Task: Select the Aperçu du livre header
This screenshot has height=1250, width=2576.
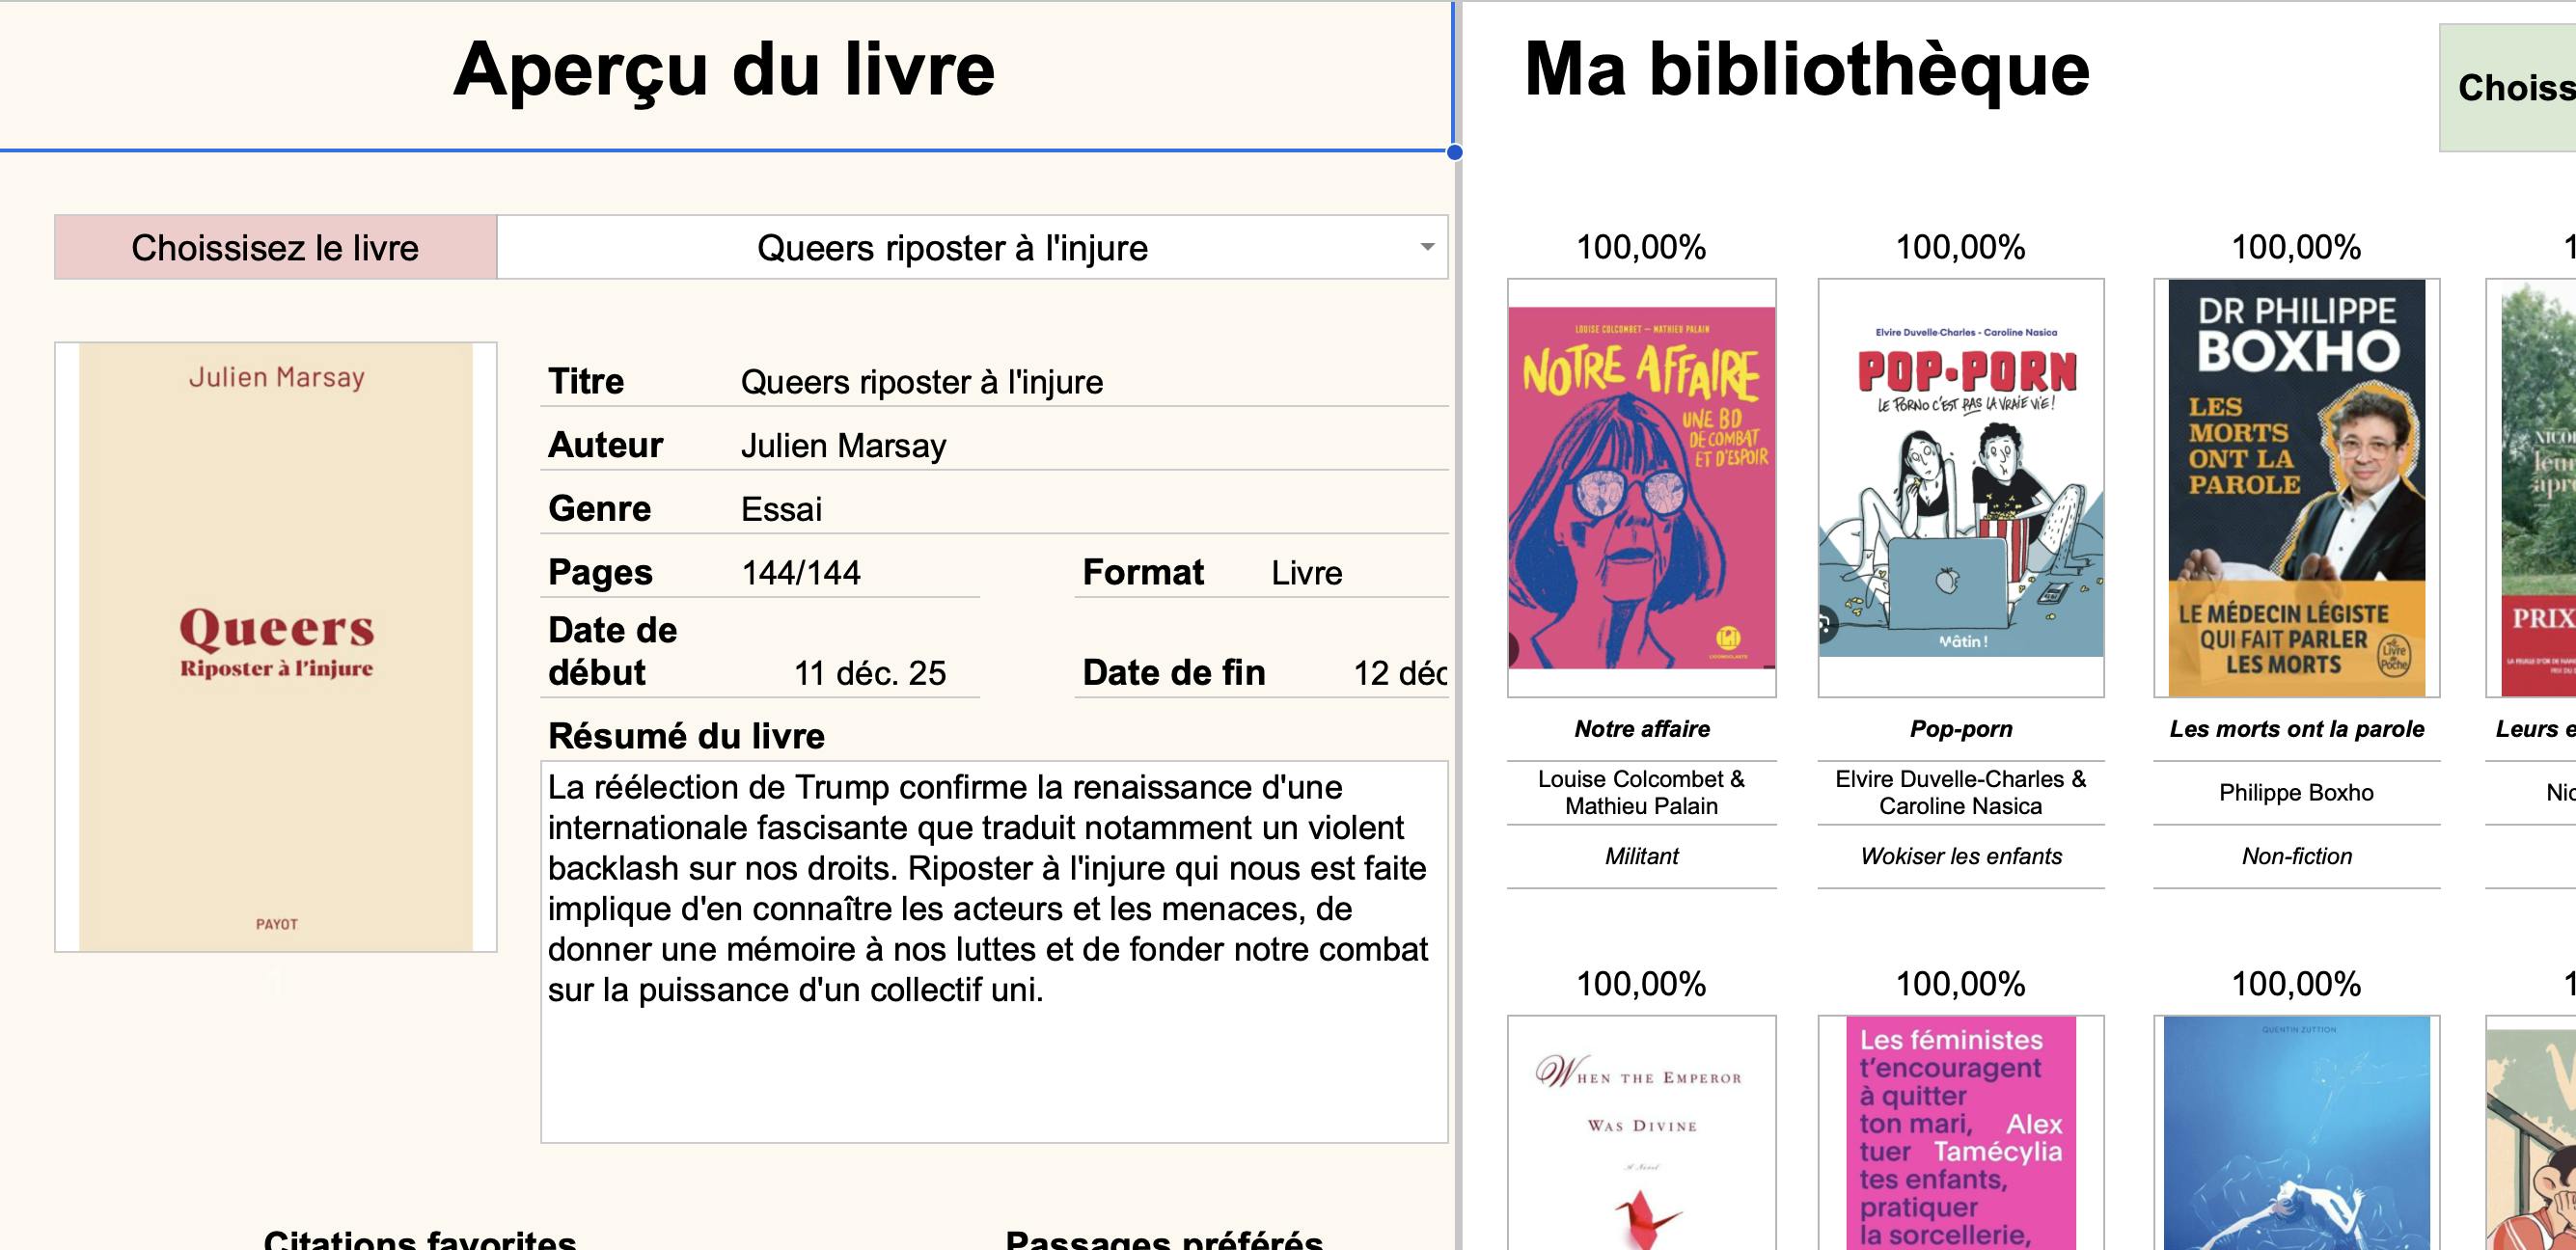Action: [x=724, y=70]
